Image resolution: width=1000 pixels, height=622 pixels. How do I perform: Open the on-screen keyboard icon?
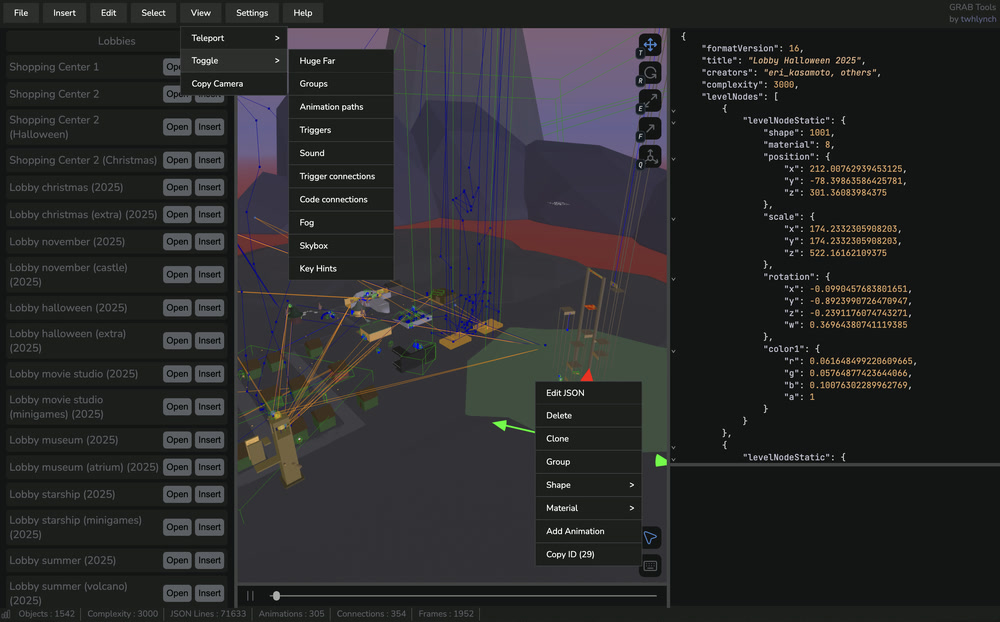point(650,565)
